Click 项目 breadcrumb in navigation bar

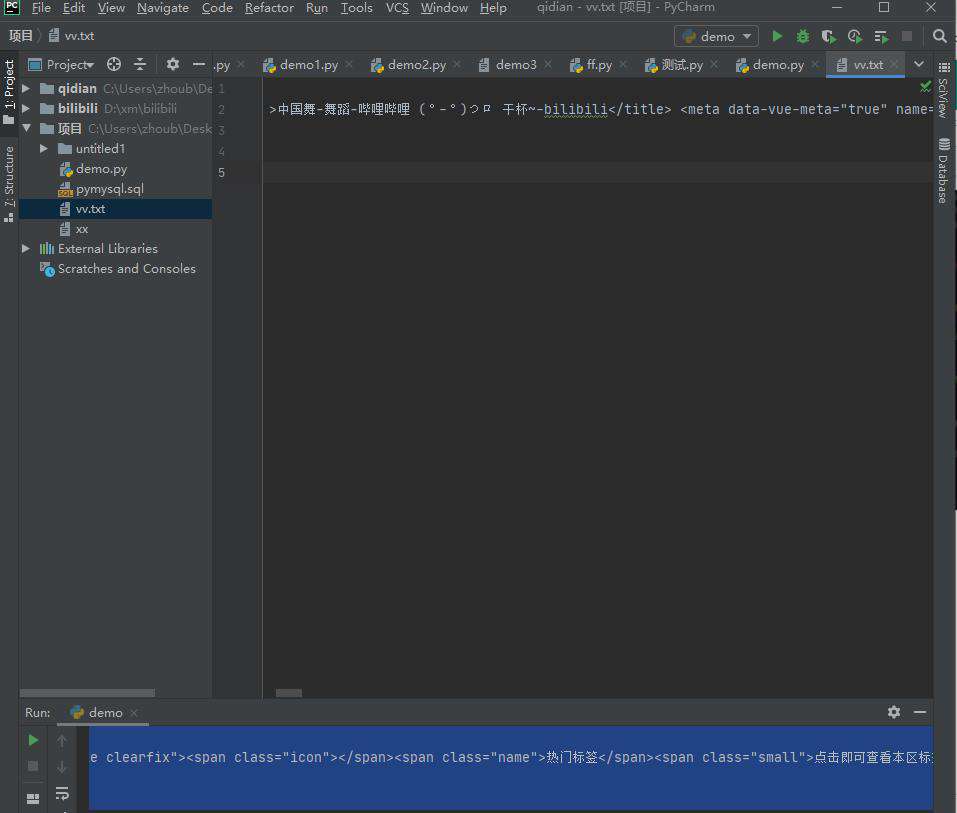point(21,36)
